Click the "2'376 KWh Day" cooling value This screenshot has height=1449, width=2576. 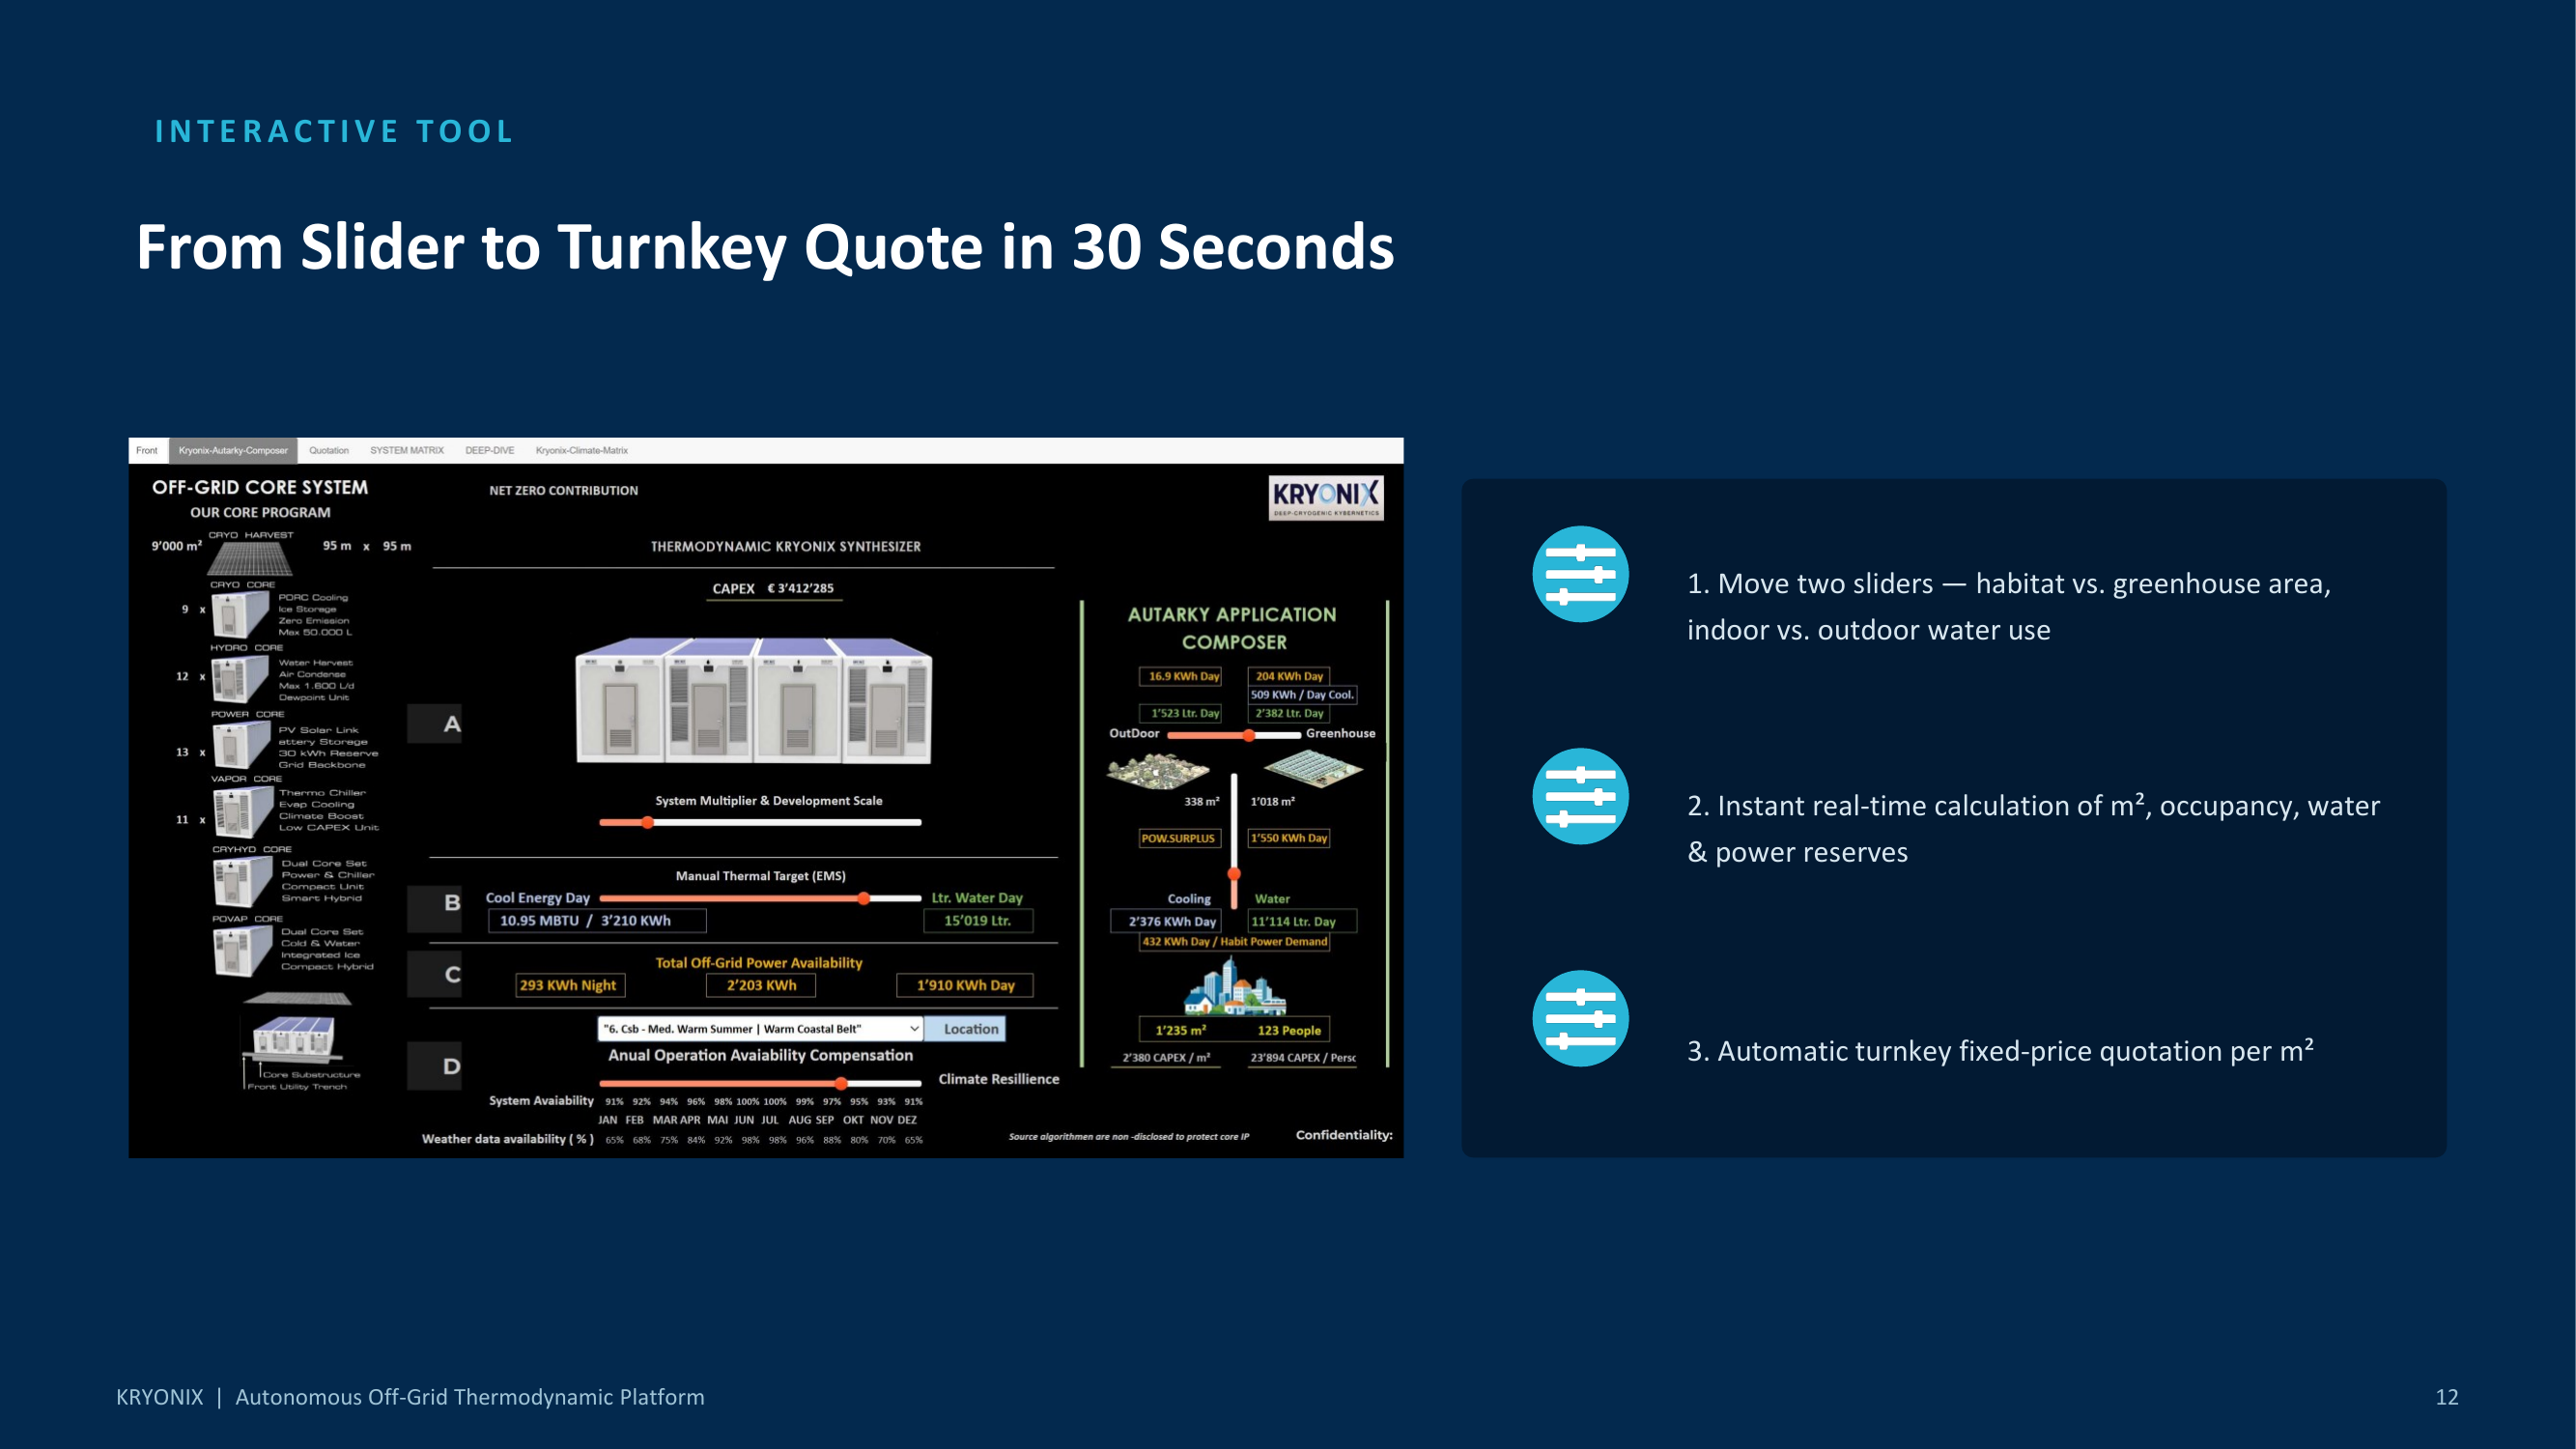[1166, 921]
